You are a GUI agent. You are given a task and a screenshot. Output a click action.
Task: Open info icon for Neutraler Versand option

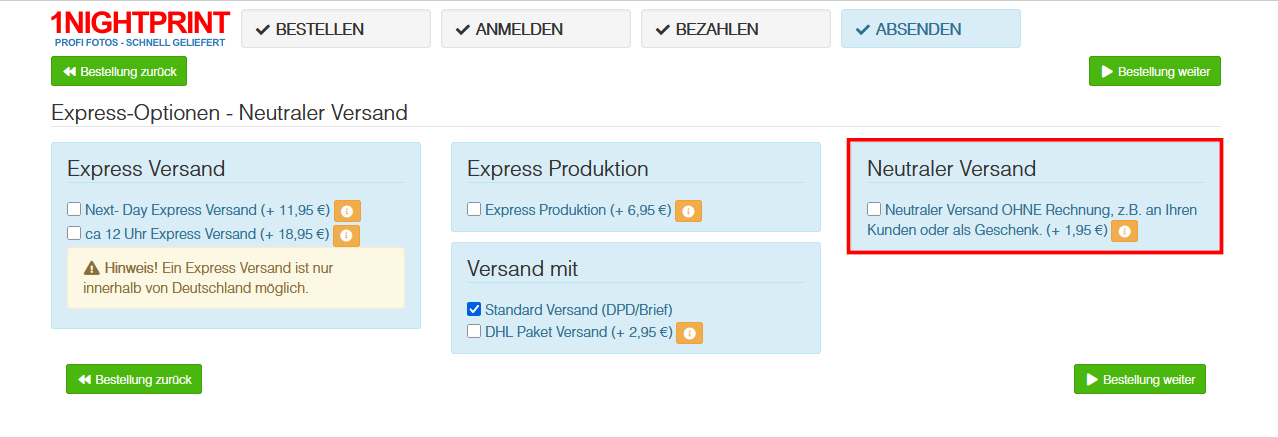click(x=1125, y=231)
